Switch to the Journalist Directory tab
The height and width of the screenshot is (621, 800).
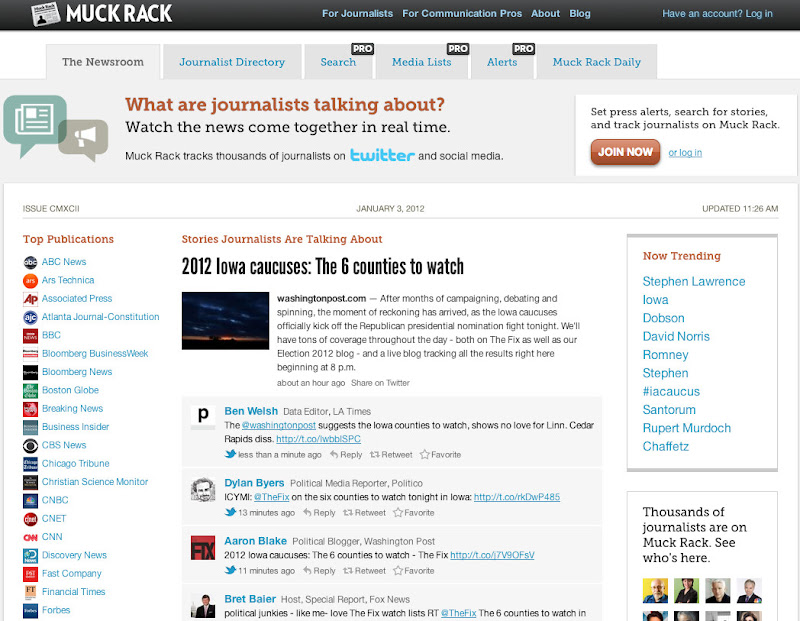[x=232, y=62]
